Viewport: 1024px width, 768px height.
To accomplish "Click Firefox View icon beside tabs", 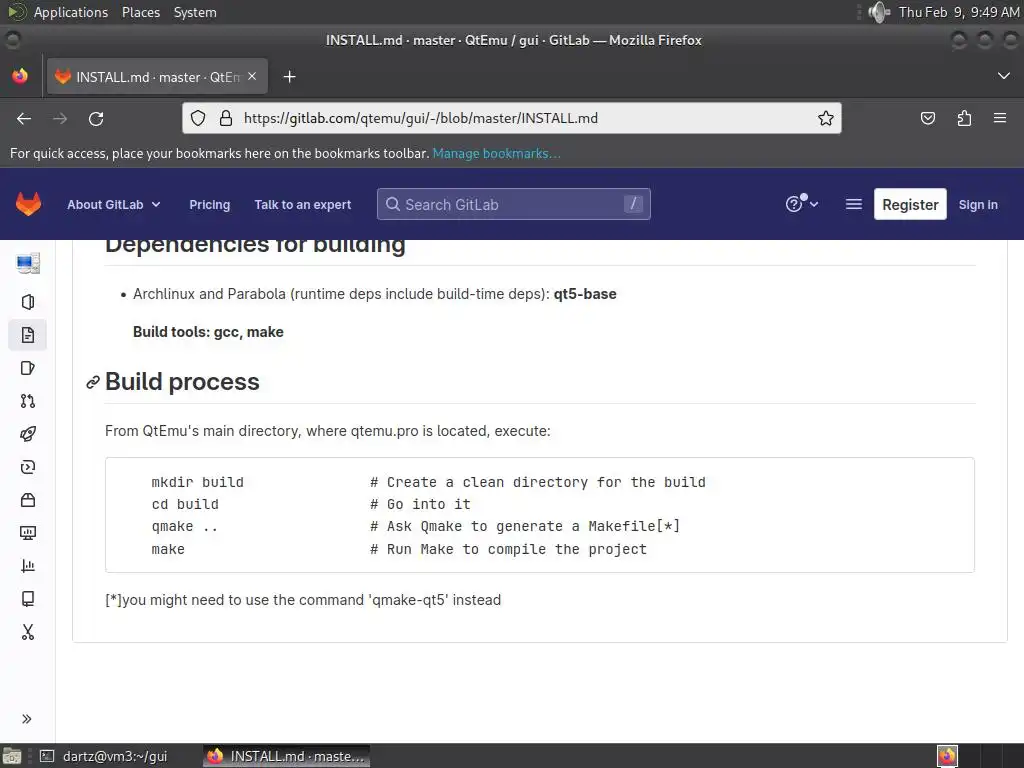I will point(20,76).
